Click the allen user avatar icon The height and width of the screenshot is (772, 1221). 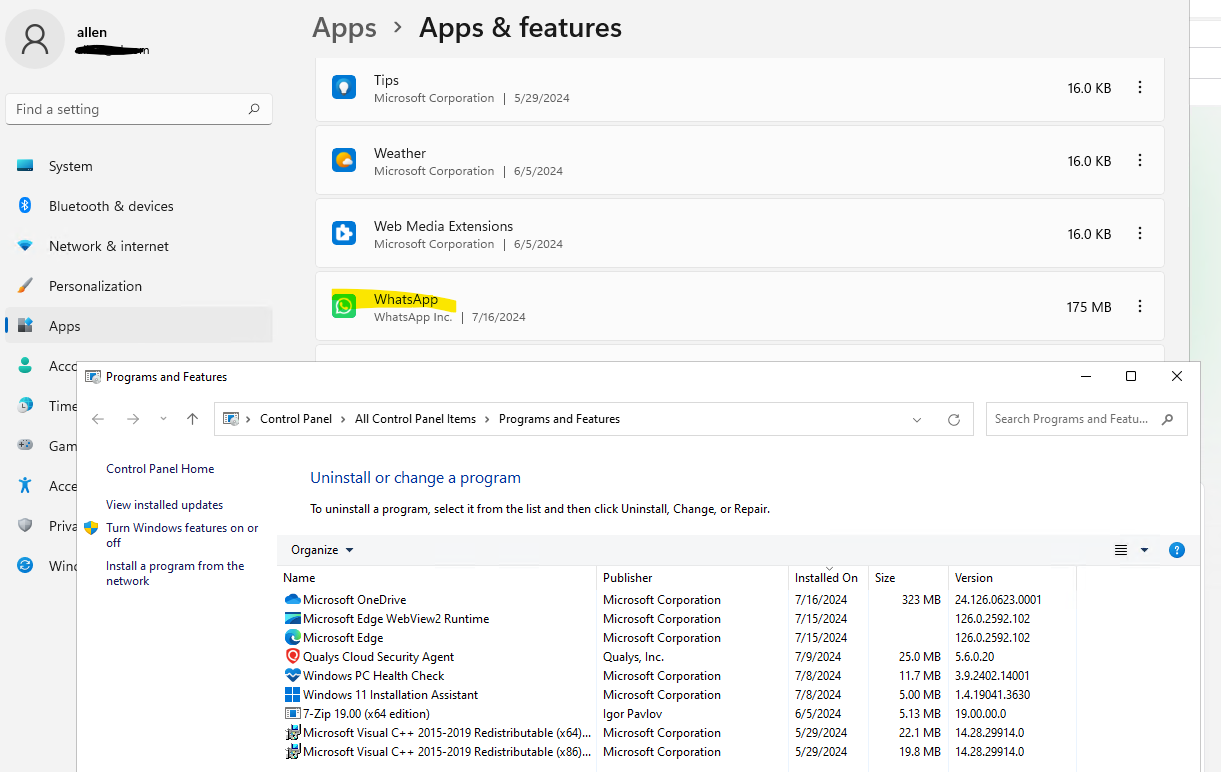click(35, 39)
